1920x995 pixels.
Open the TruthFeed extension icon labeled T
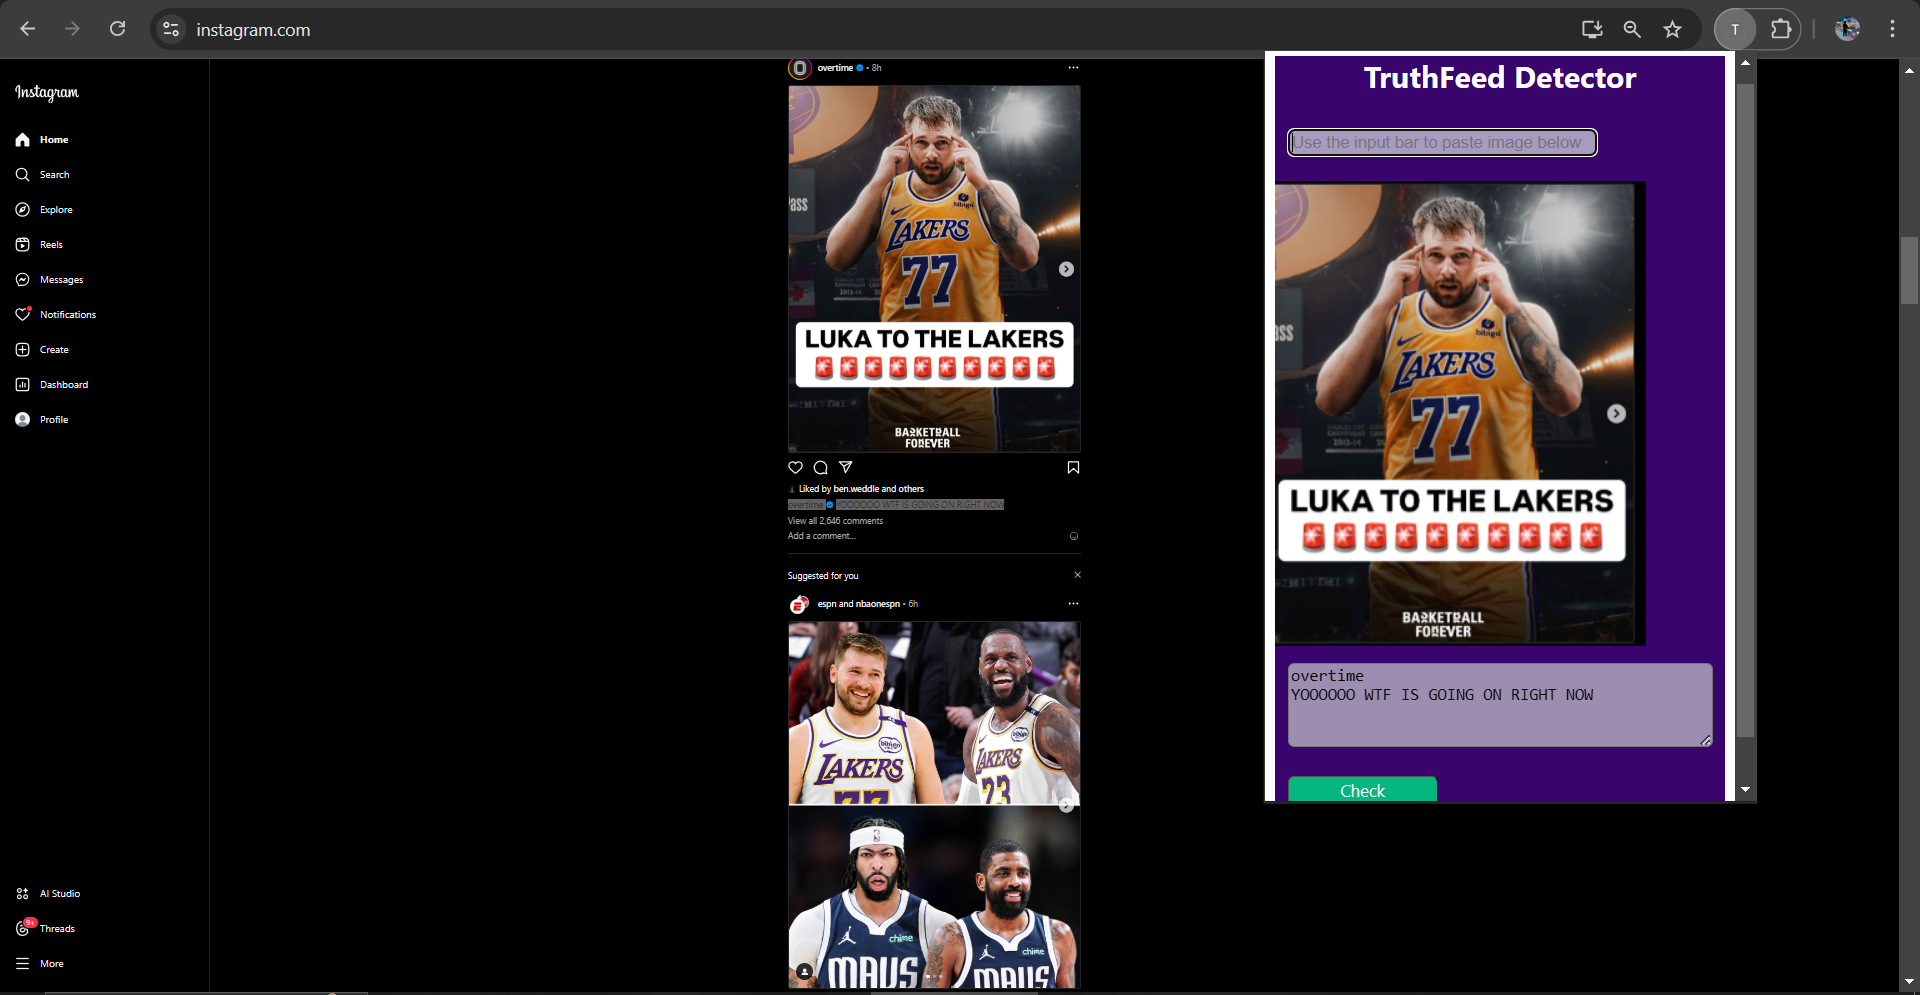click(x=1735, y=29)
